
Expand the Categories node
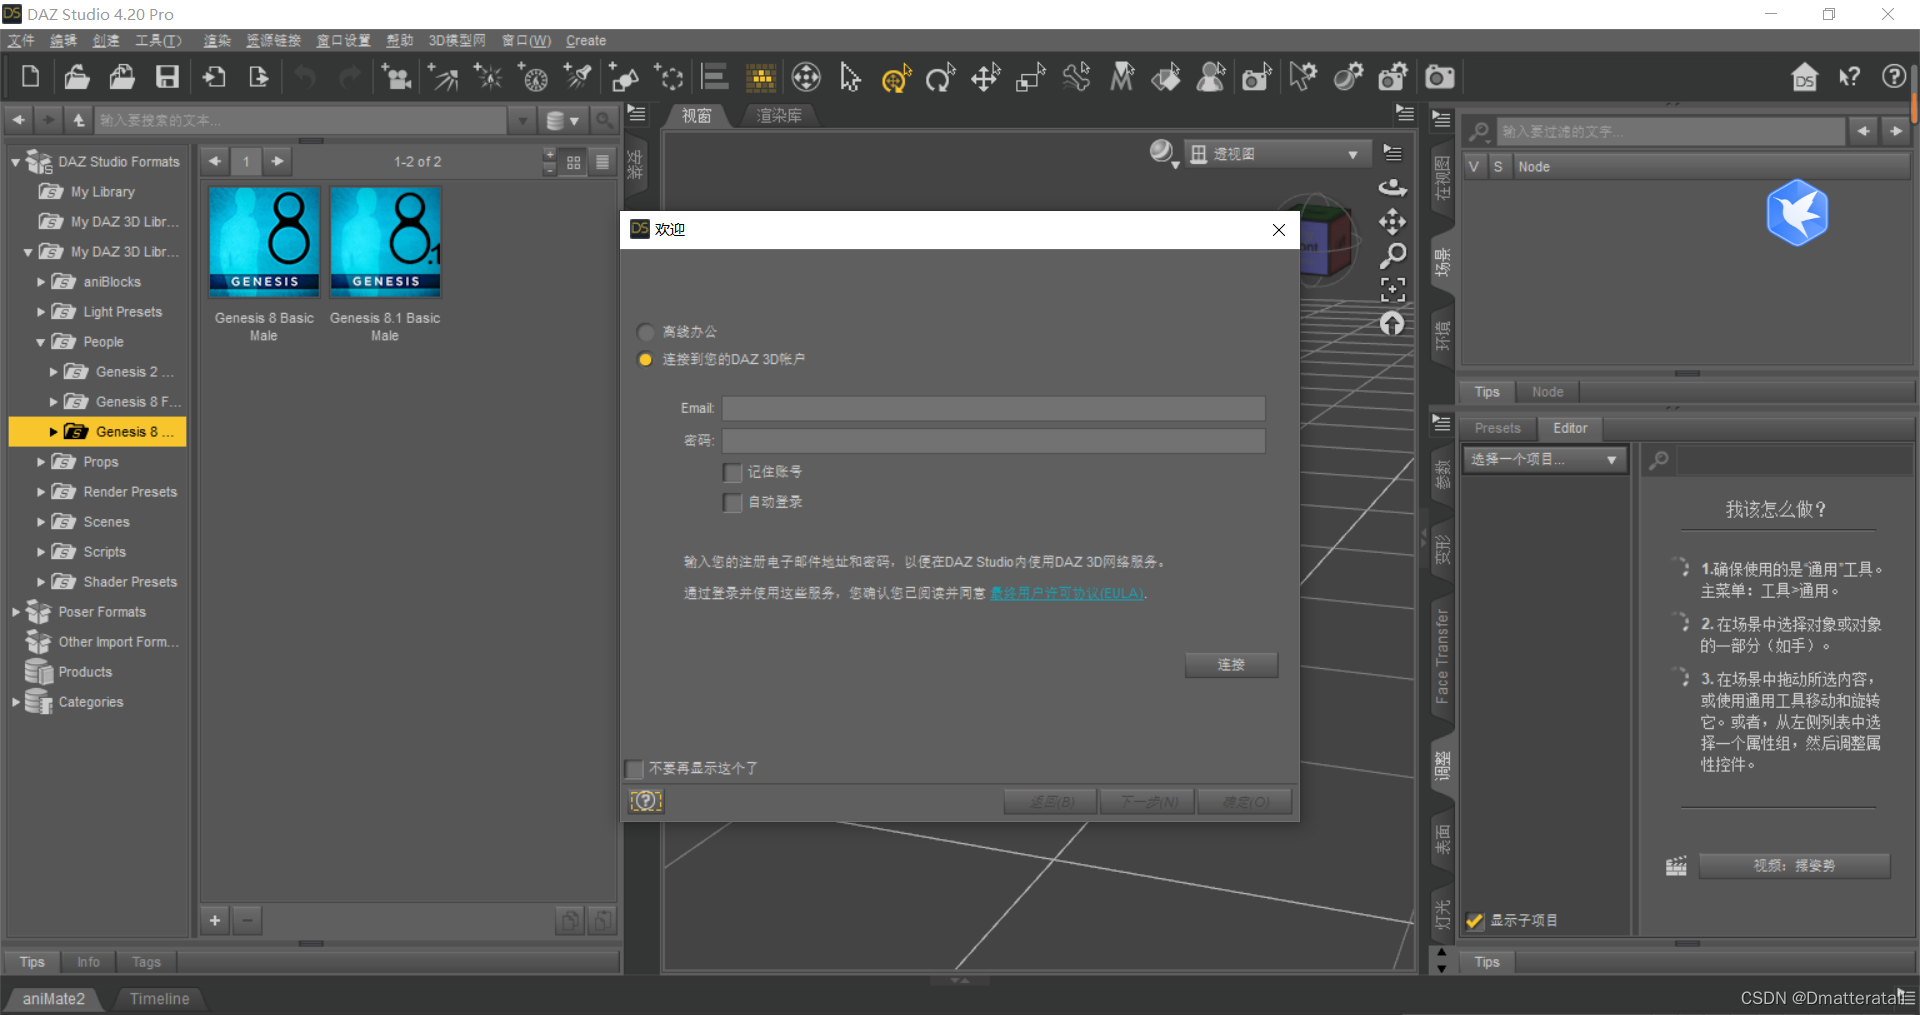point(15,702)
